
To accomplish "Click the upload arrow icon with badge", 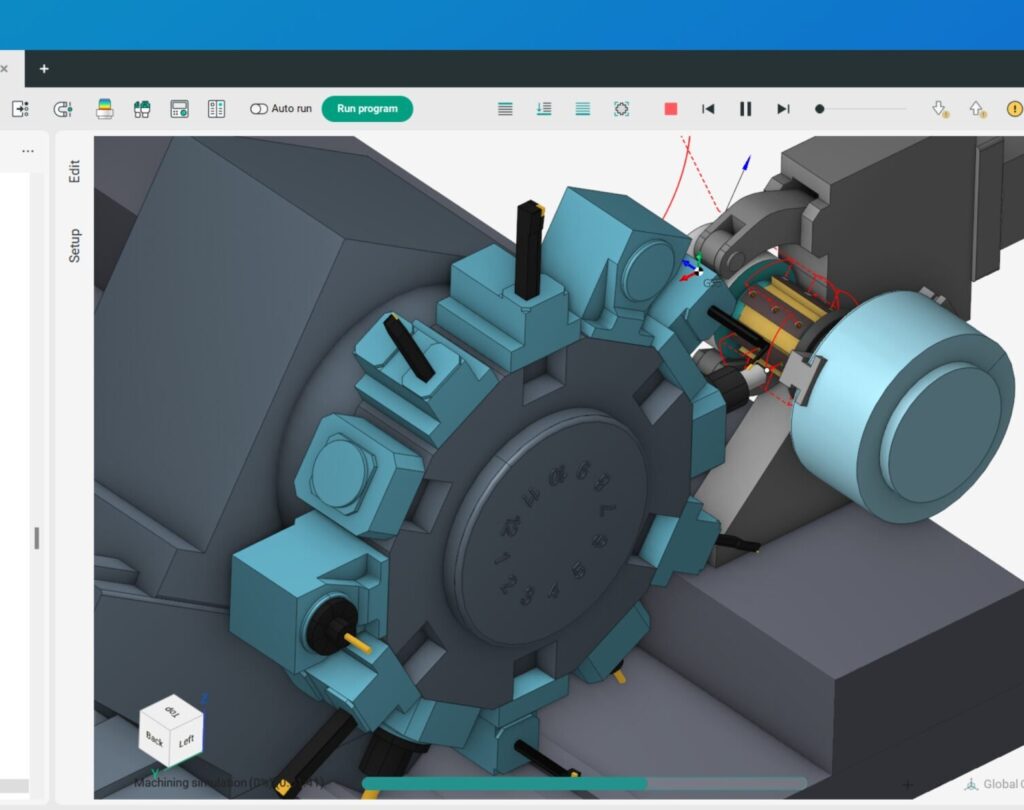I will 977,109.
